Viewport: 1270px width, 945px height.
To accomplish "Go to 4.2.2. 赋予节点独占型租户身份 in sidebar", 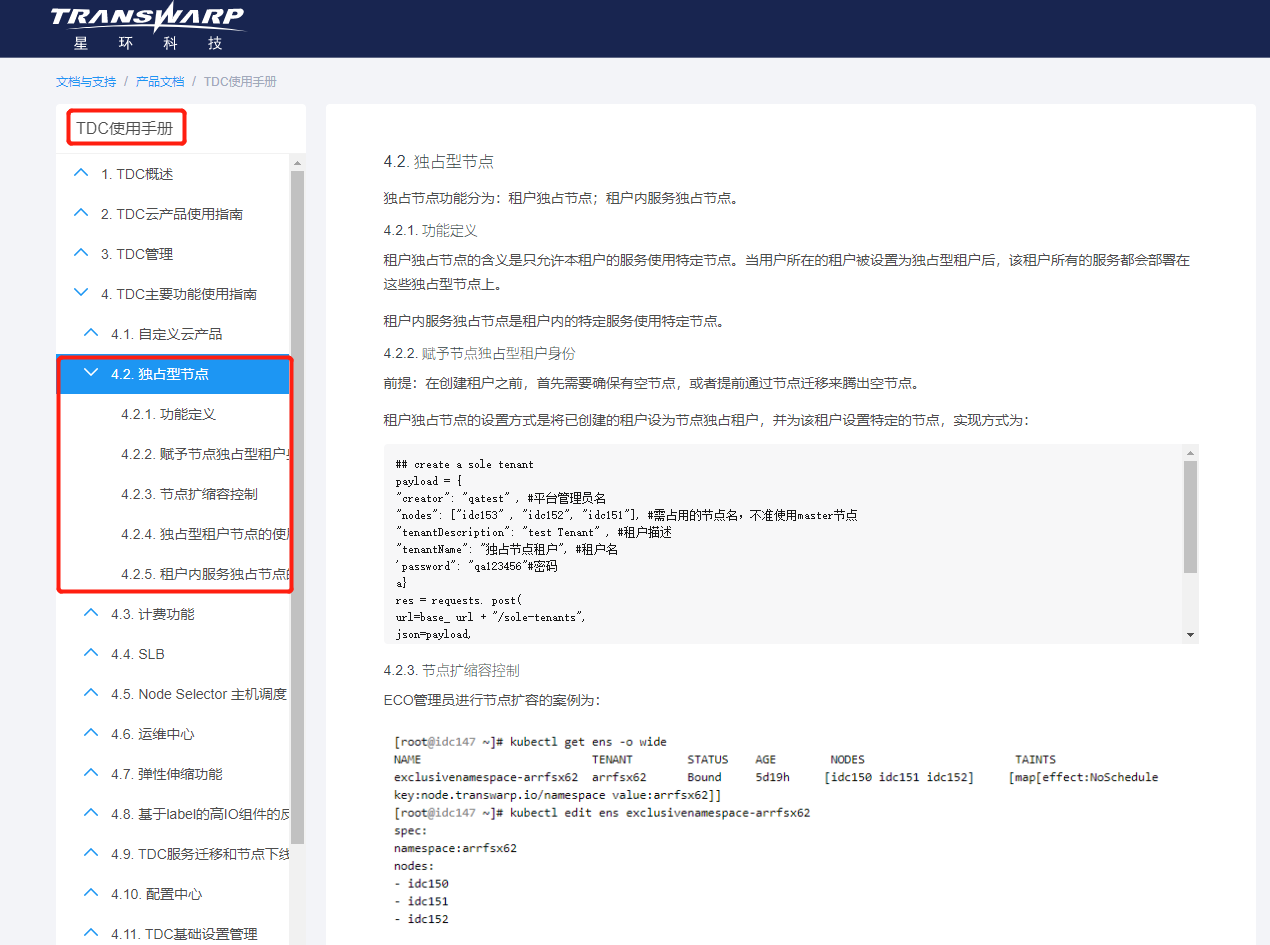I will click(x=205, y=454).
